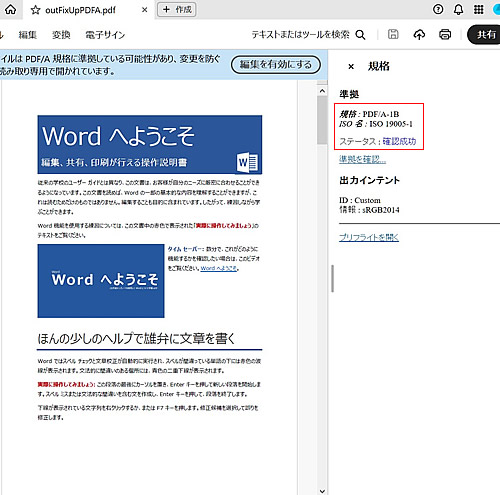Screen dimensions: 500x495
Task: Click the ほんの少しのヘルプで雄弁に文章を書く heading
Action: pos(136,338)
